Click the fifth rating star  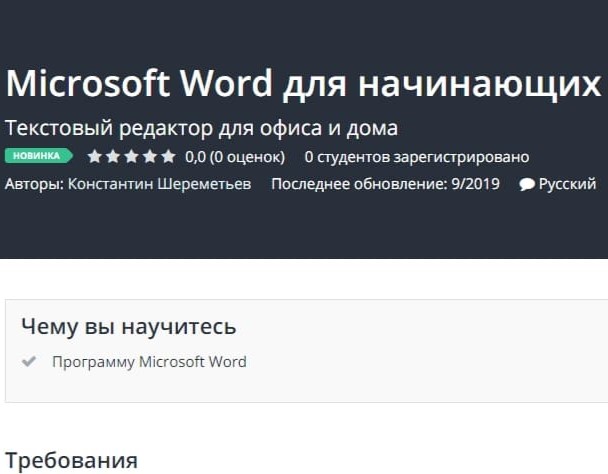pyautogui.click(x=168, y=157)
